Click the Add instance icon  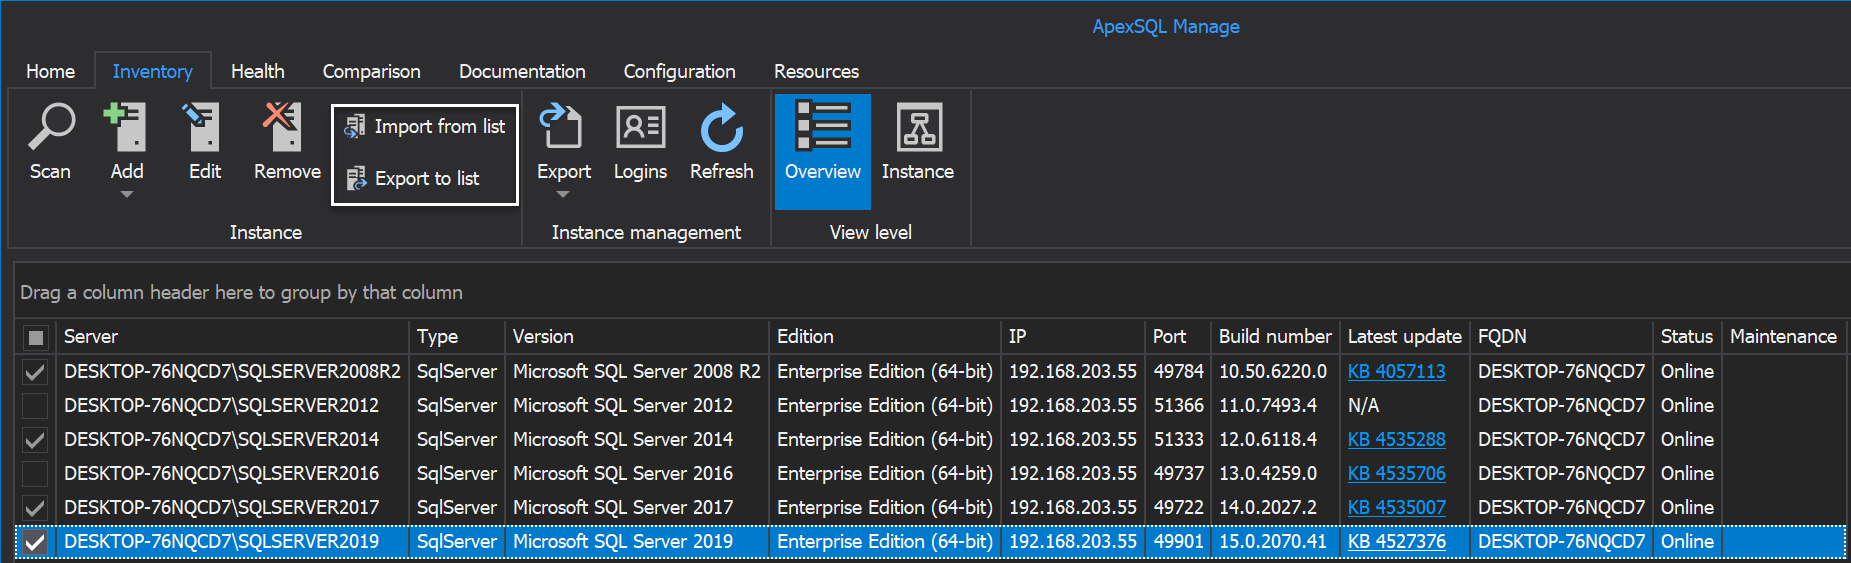[x=126, y=127]
